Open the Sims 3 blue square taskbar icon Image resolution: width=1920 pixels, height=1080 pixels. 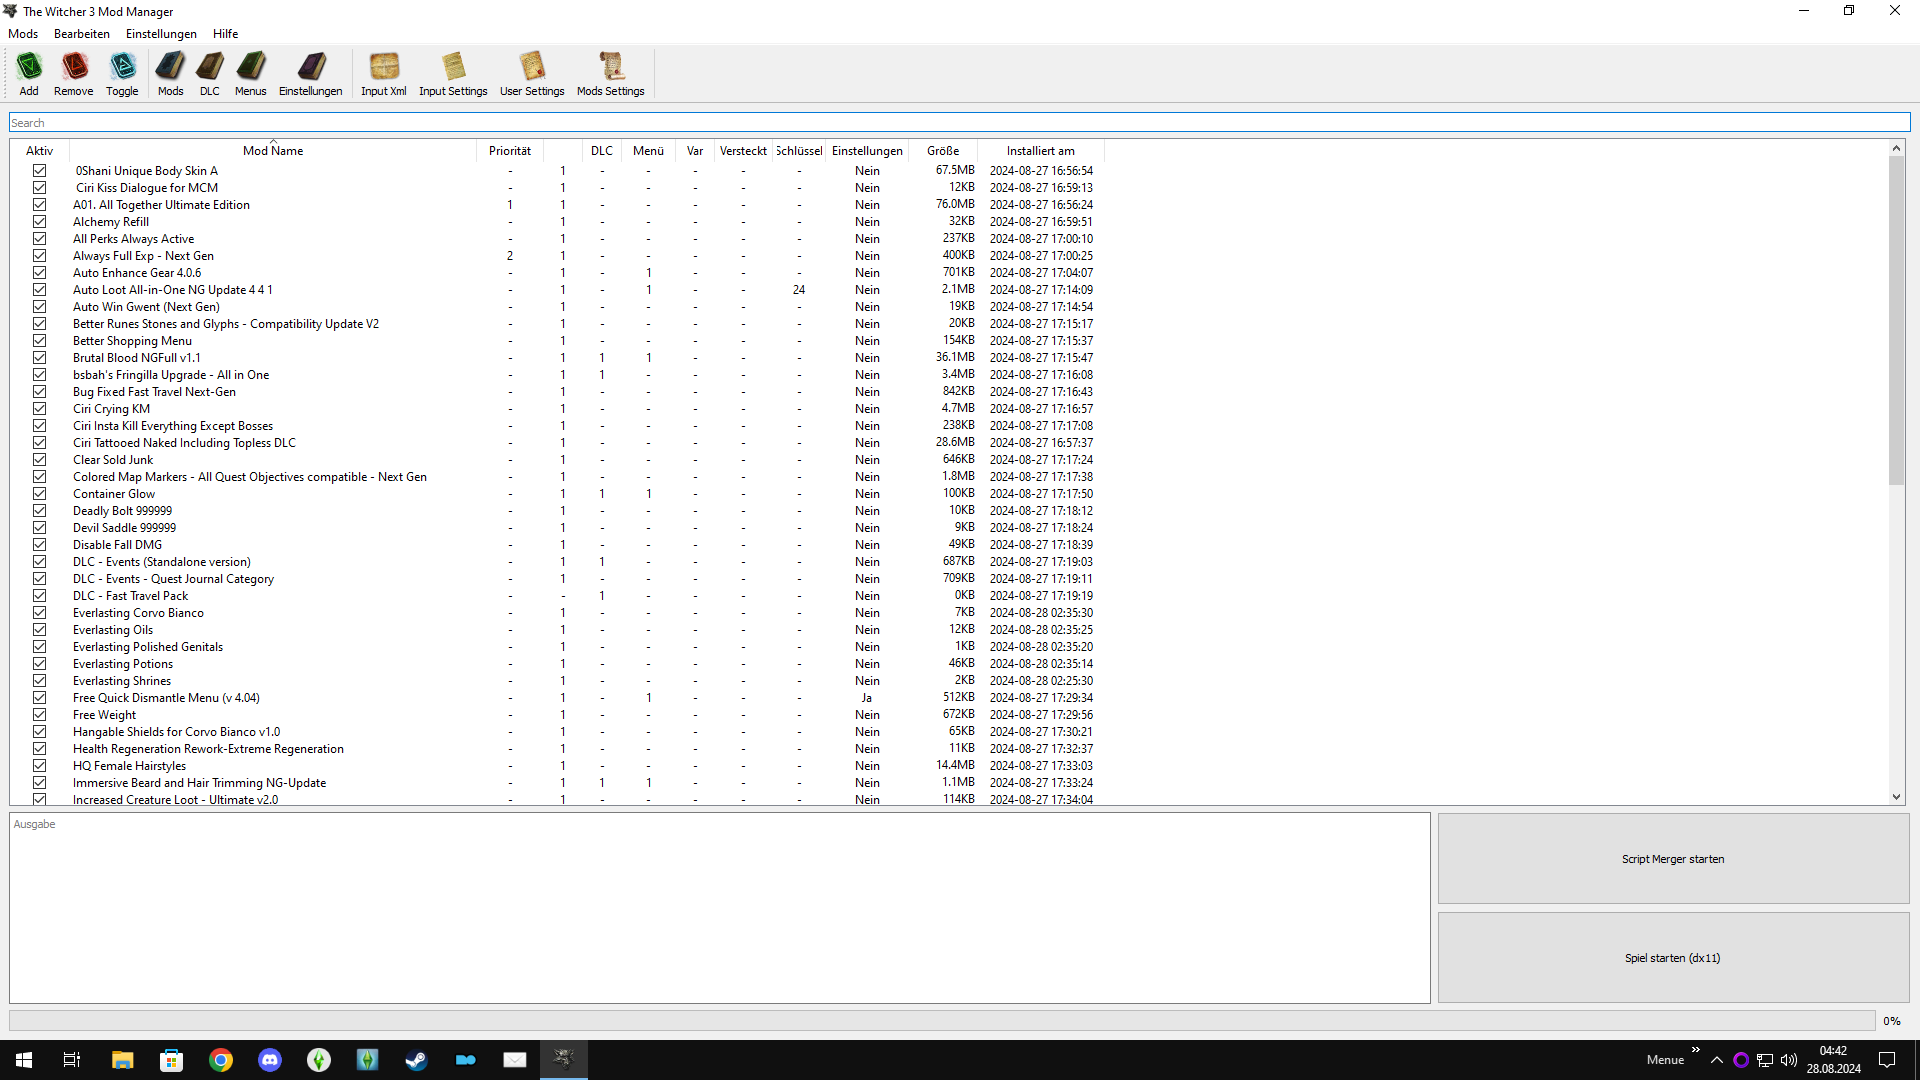tap(368, 1060)
